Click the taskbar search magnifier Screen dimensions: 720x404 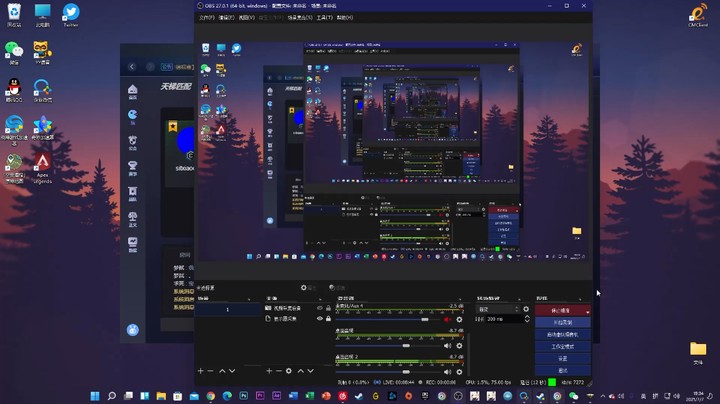tap(112, 396)
